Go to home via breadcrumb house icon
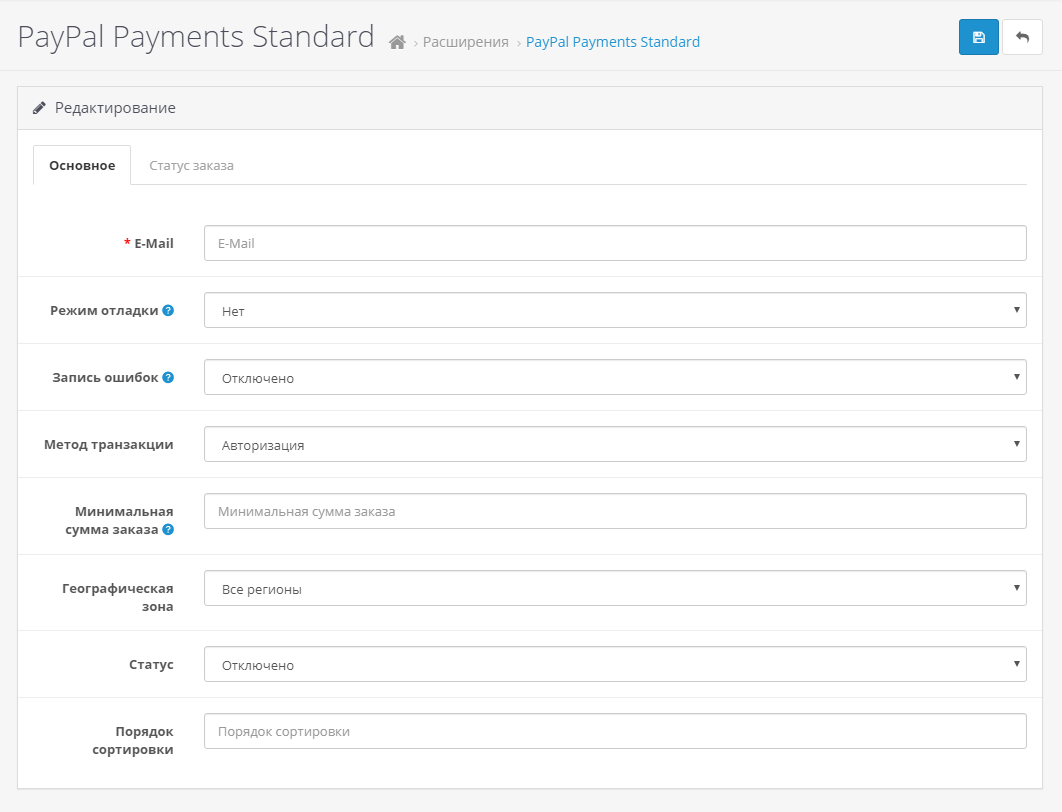The width and height of the screenshot is (1062, 812). coord(398,42)
